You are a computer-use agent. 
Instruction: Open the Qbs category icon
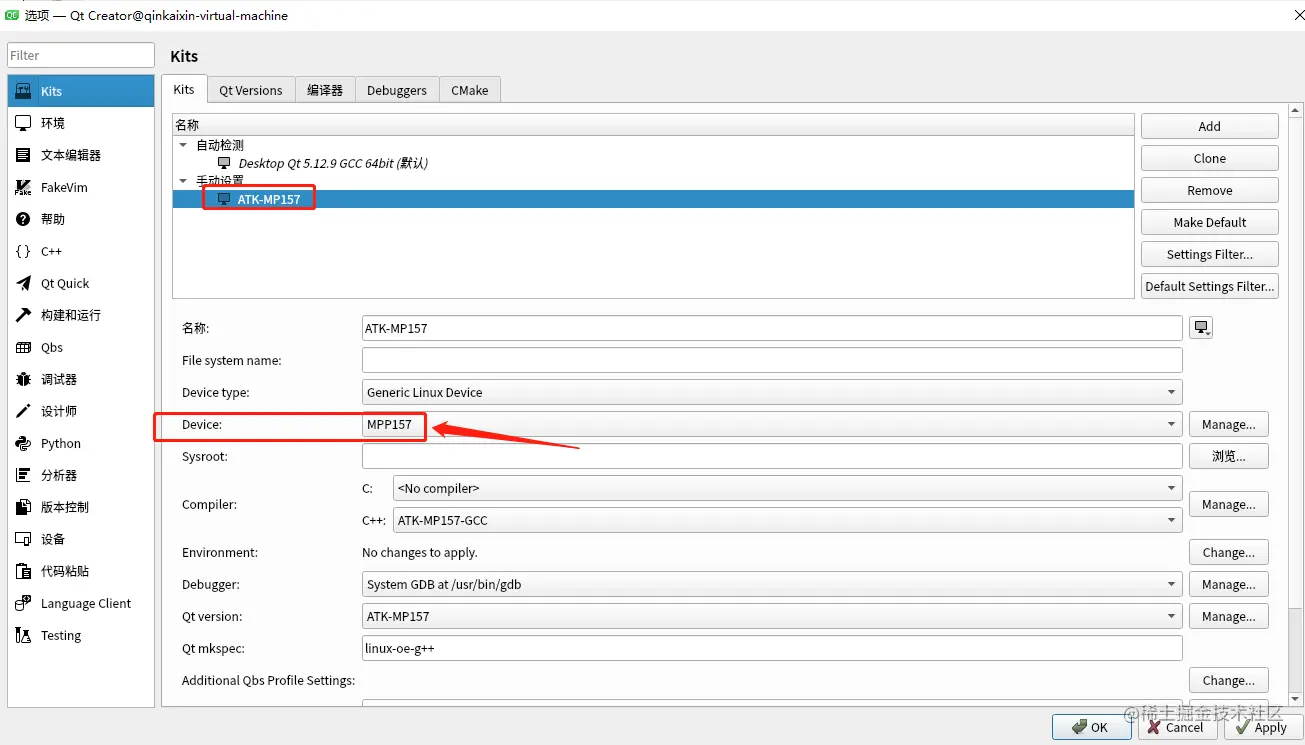click(x=23, y=347)
